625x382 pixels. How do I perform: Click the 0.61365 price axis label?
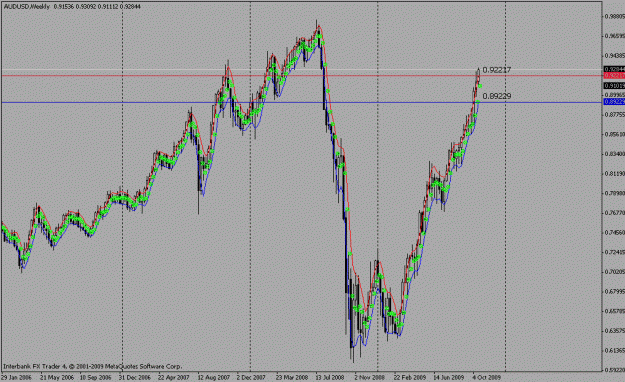(x=615, y=350)
